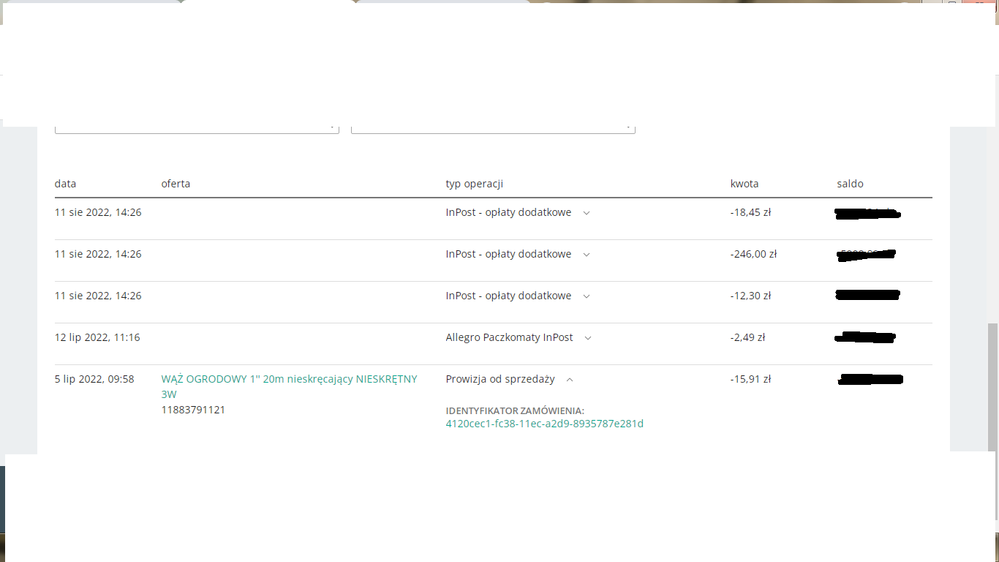Click the kwota column header
This screenshot has height=562, width=999.
click(x=744, y=184)
